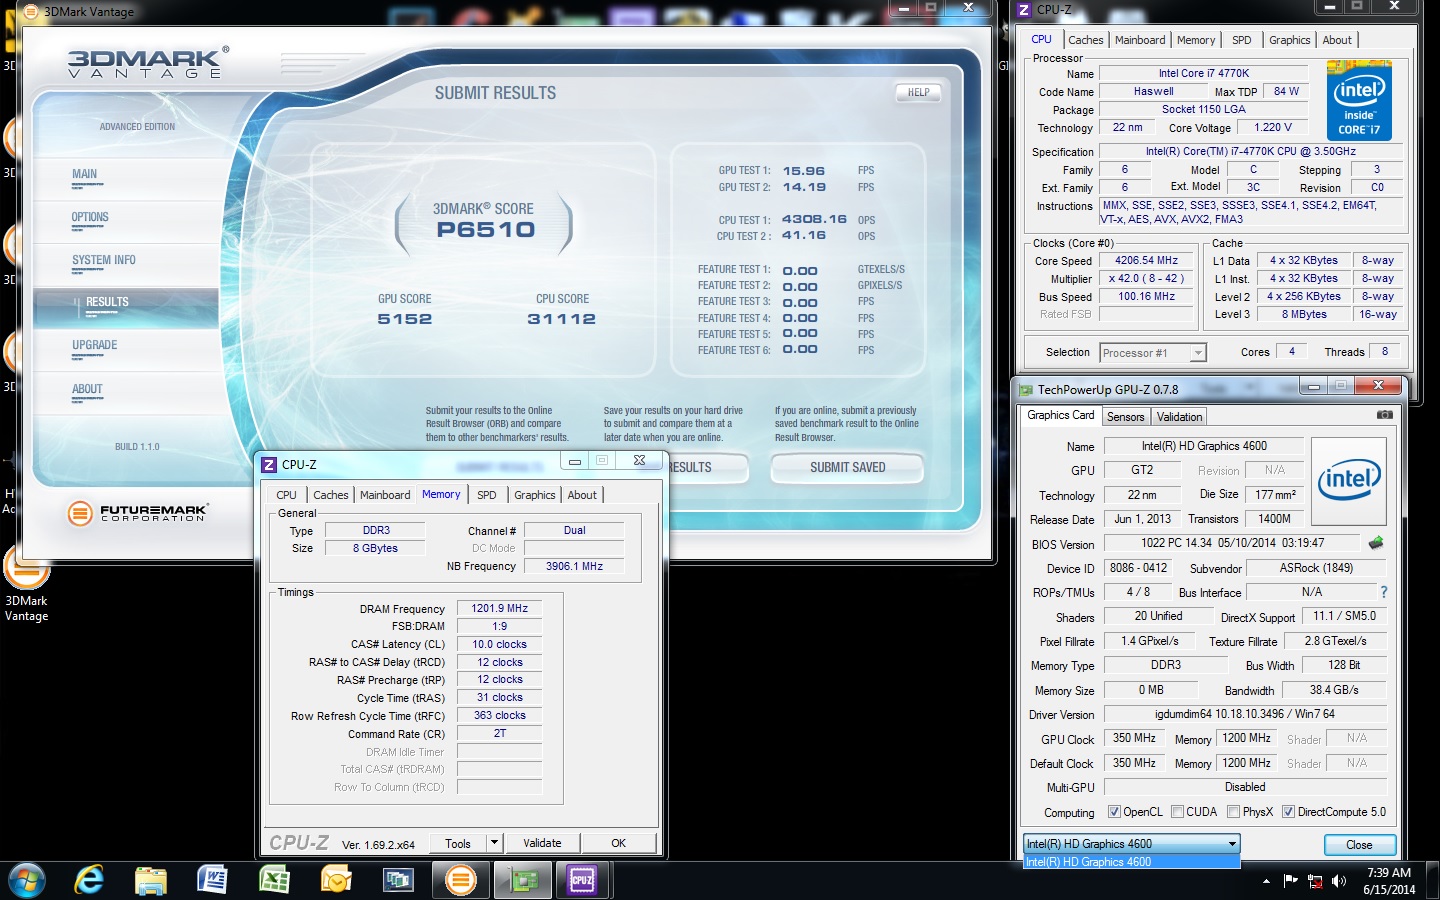The height and width of the screenshot is (900, 1440).
Task: Click the Tools button in CPU-Z
Action: pyautogui.click(x=457, y=843)
